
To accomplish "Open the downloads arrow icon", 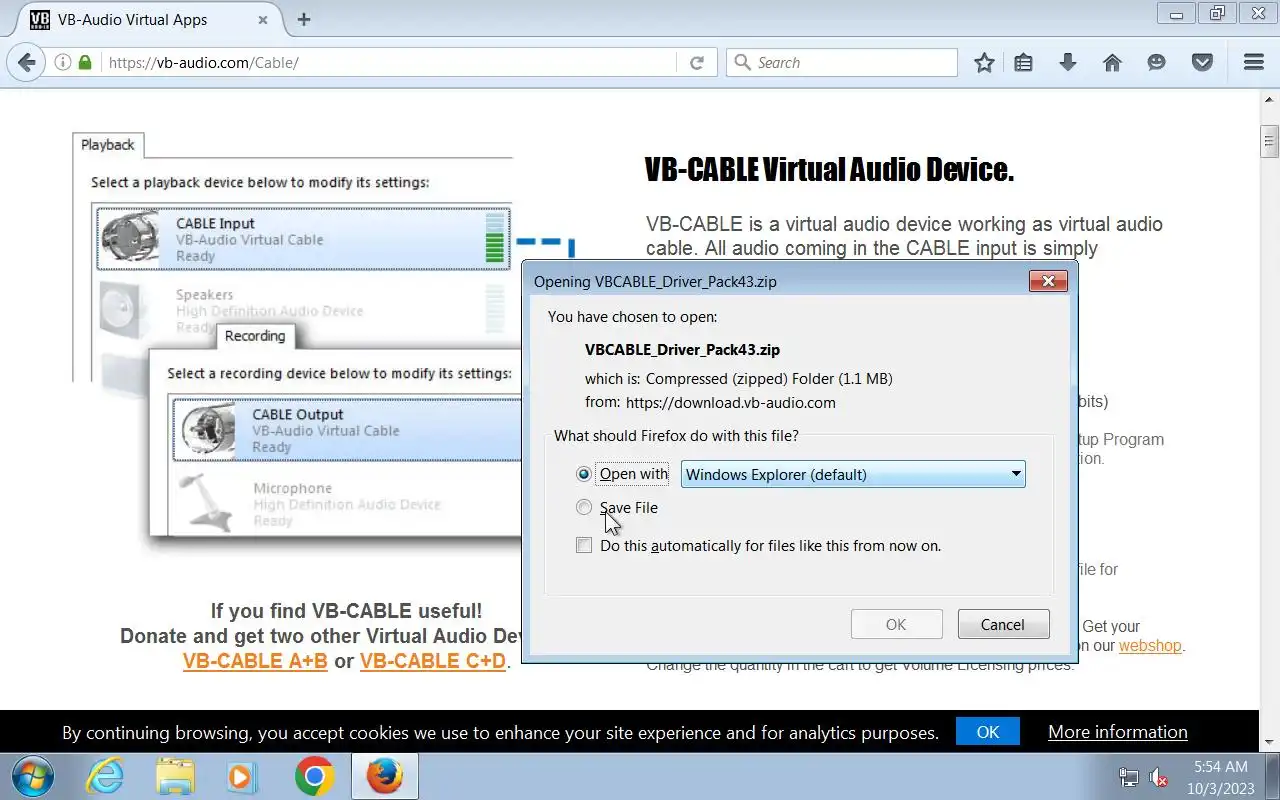I will coord(1068,62).
